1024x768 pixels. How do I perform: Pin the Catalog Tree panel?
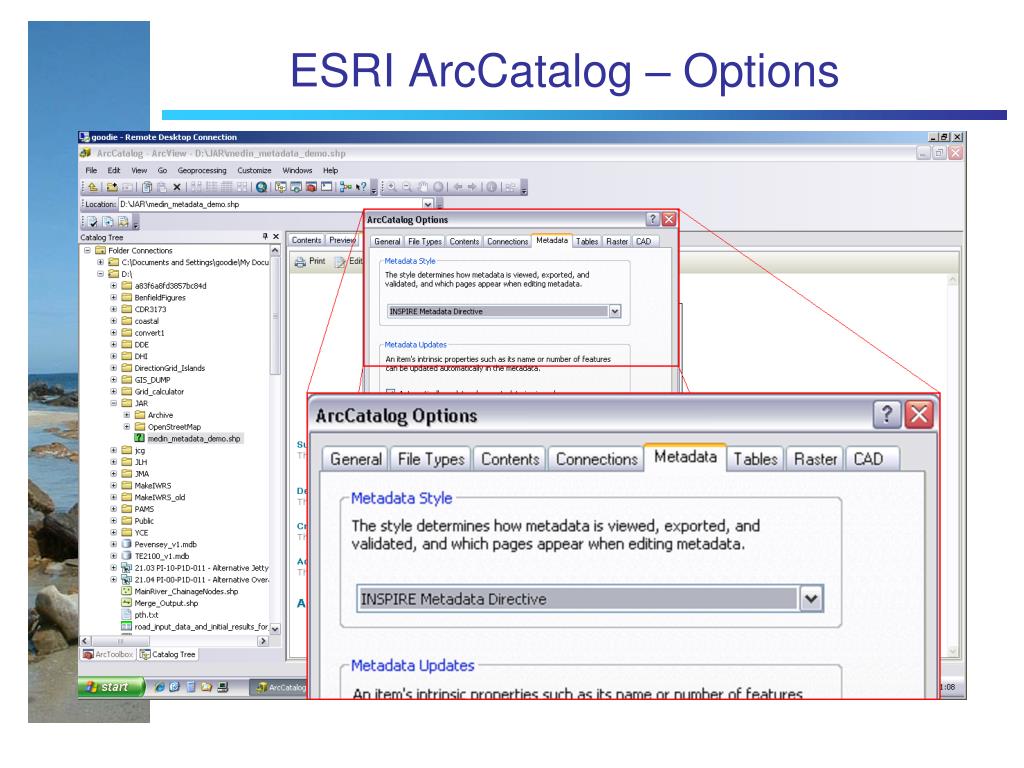265,236
